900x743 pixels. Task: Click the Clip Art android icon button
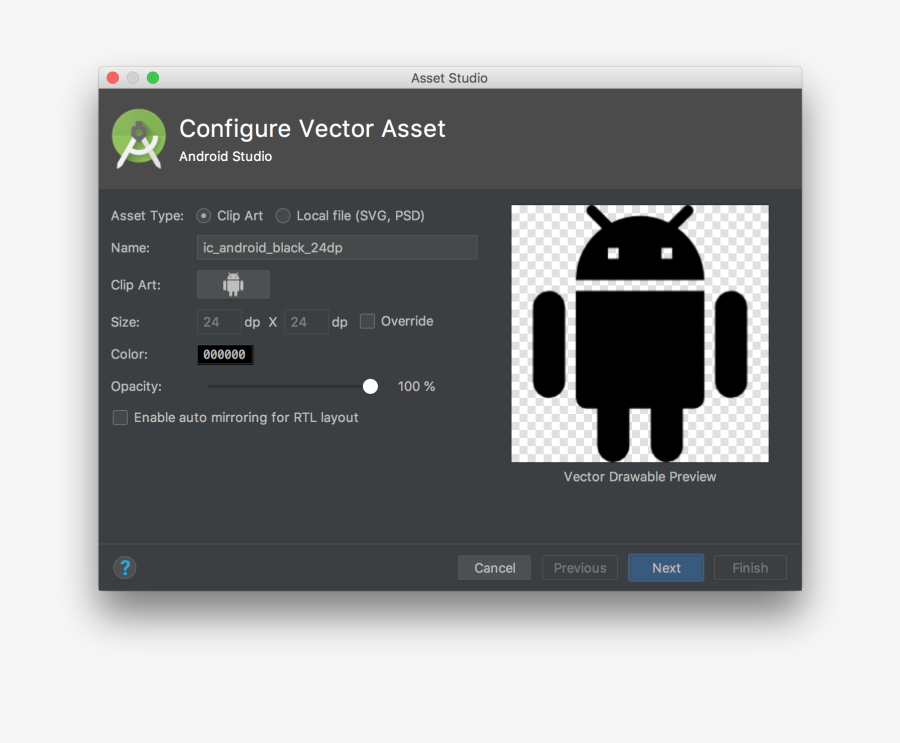point(232,284)
